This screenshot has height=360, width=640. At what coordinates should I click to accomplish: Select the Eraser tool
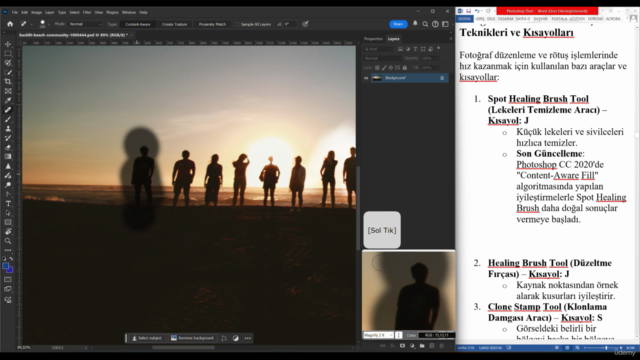[8, 147]
